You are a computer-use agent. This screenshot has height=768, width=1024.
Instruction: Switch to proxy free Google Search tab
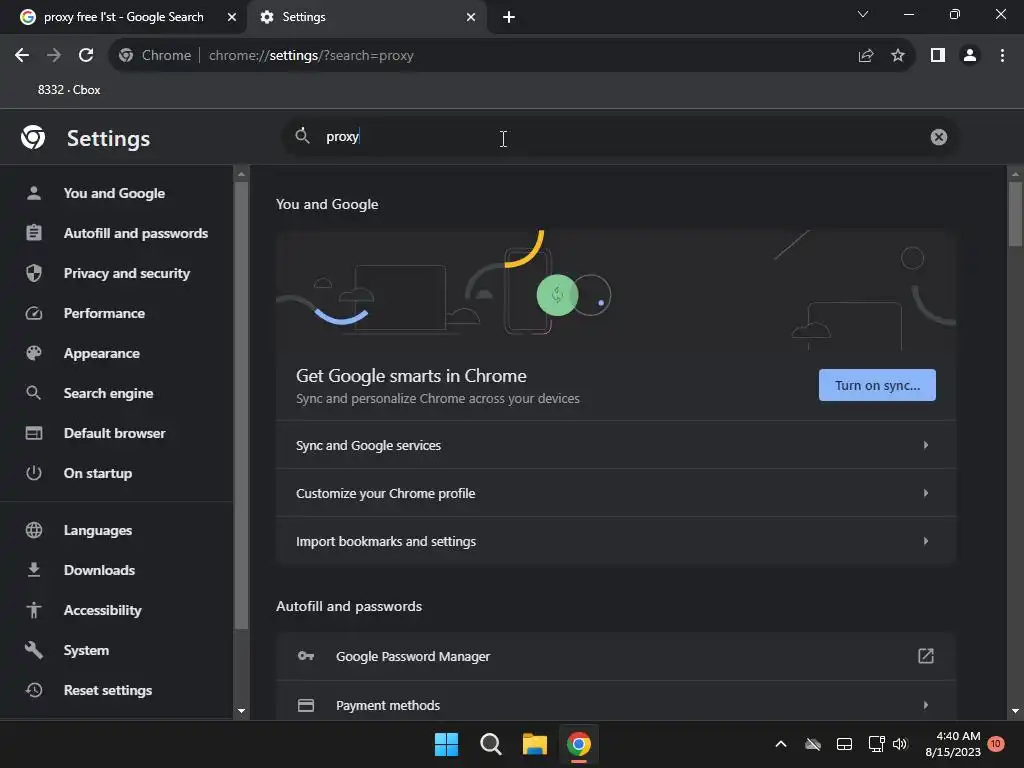coord(123,17)
